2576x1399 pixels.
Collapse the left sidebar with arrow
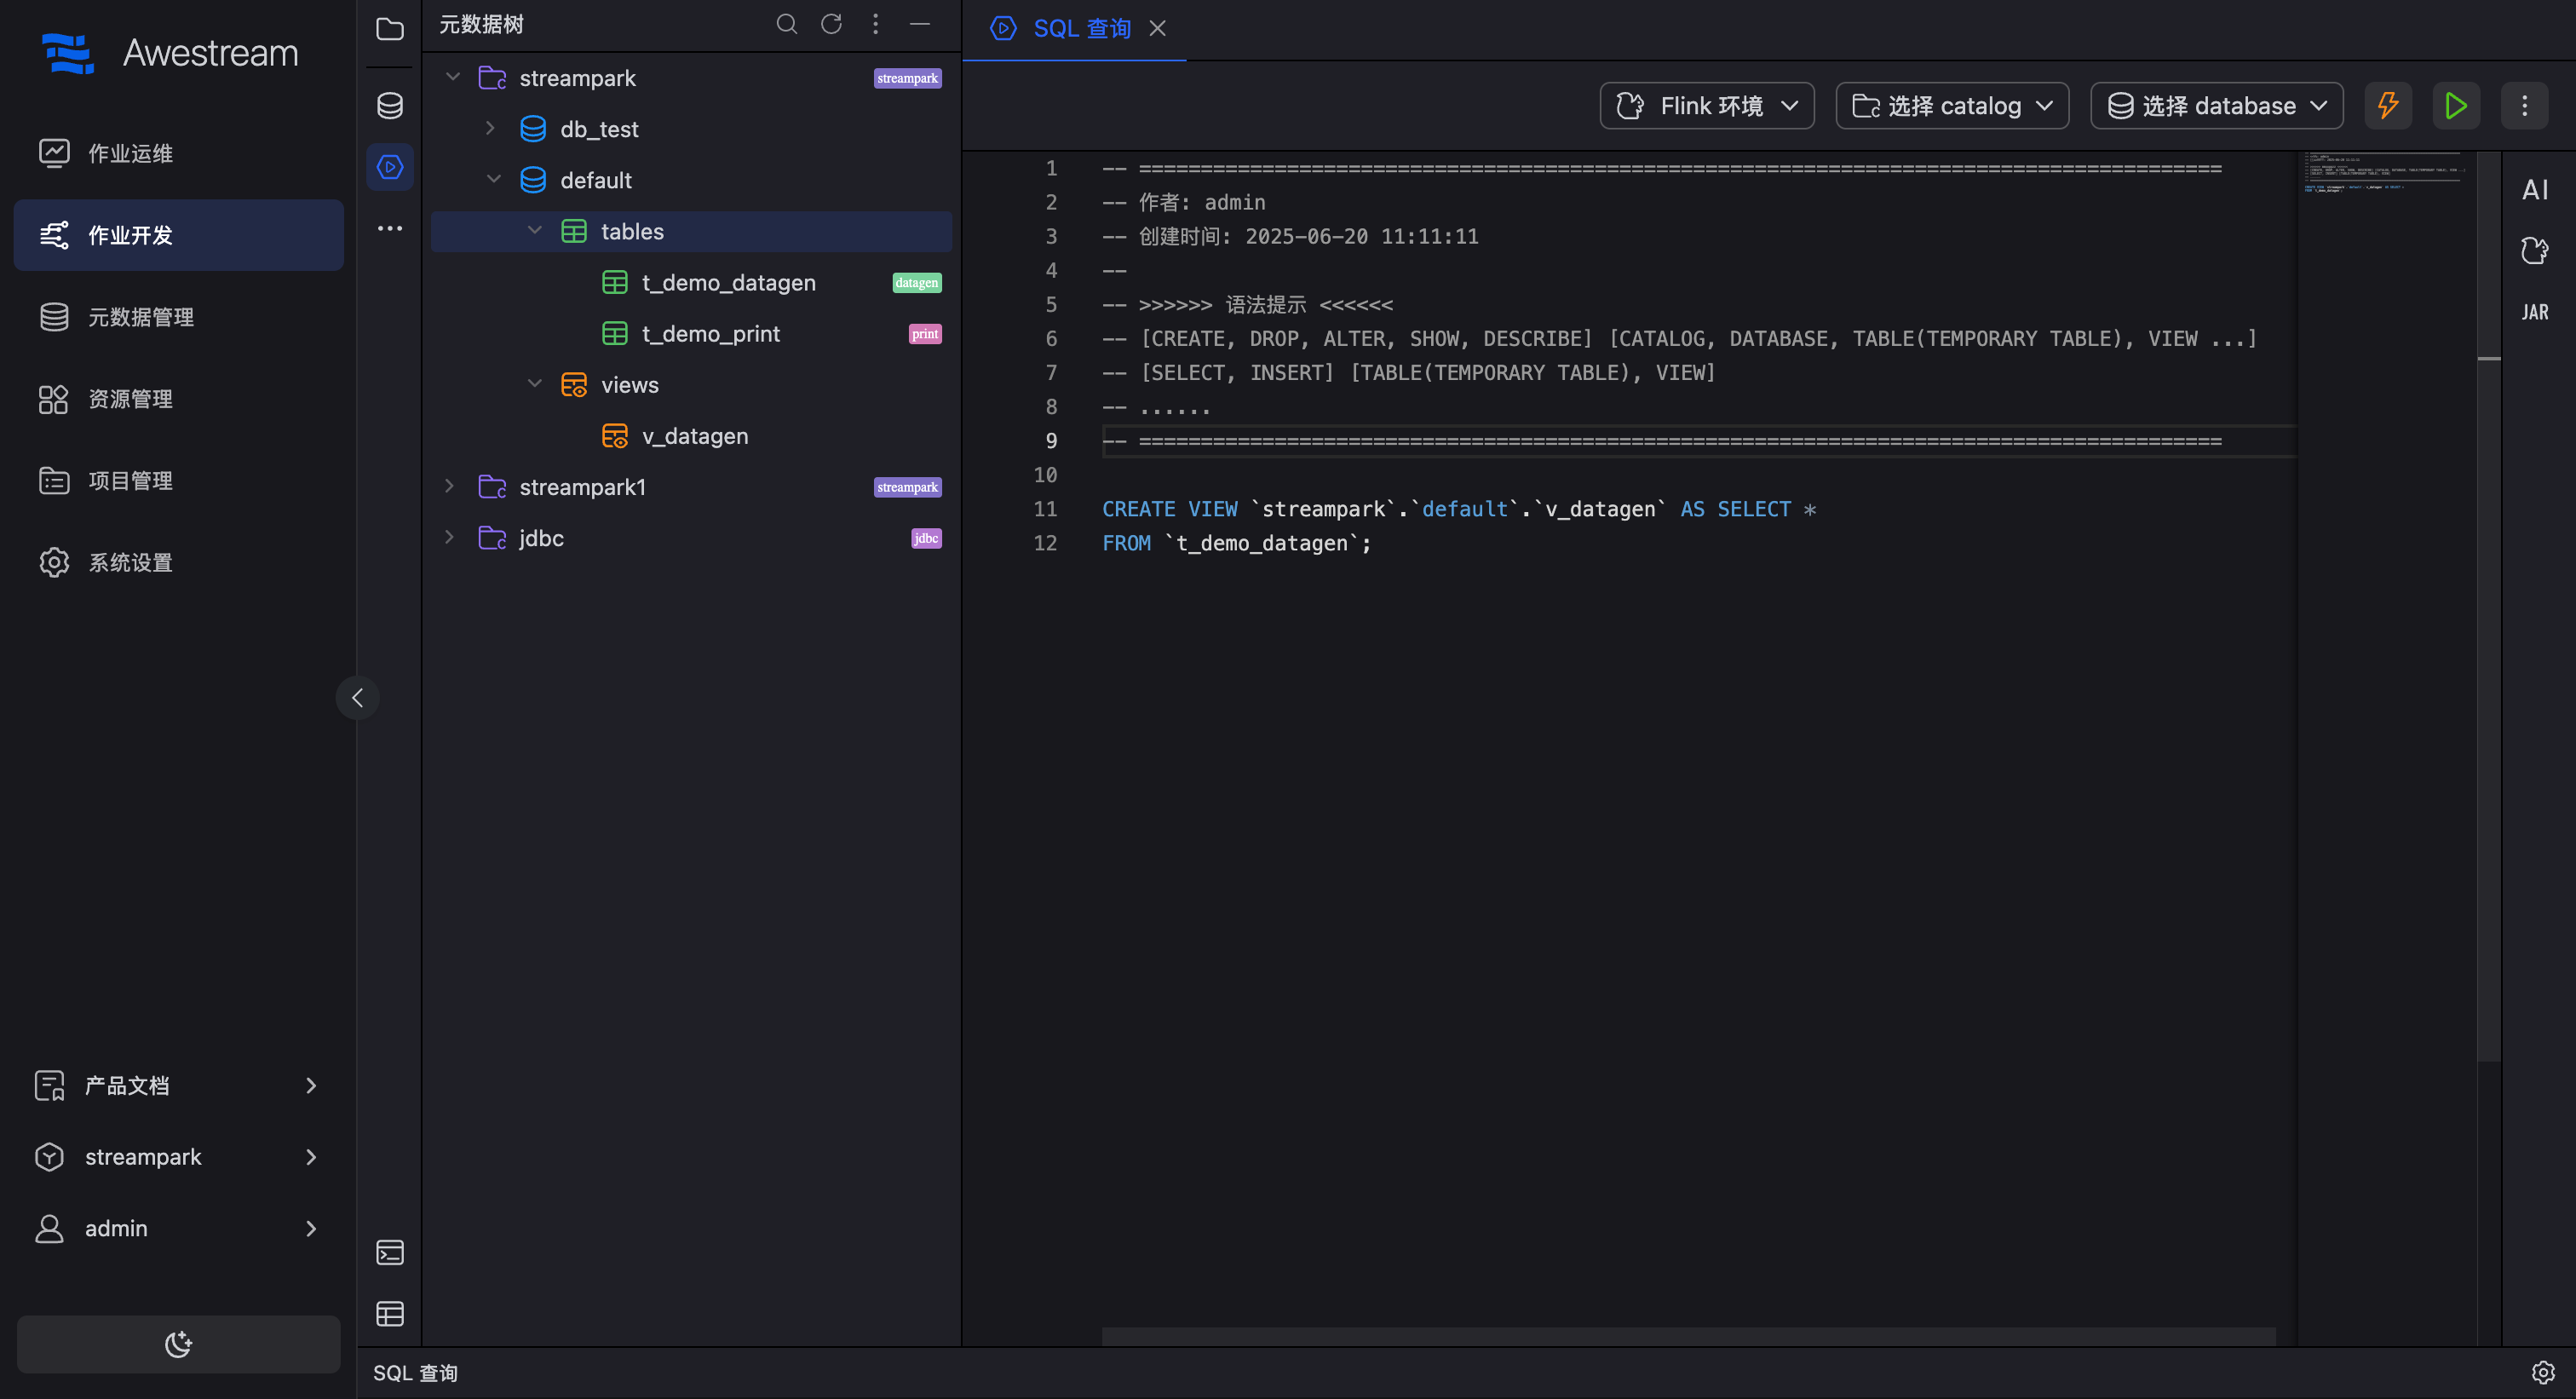358,698
